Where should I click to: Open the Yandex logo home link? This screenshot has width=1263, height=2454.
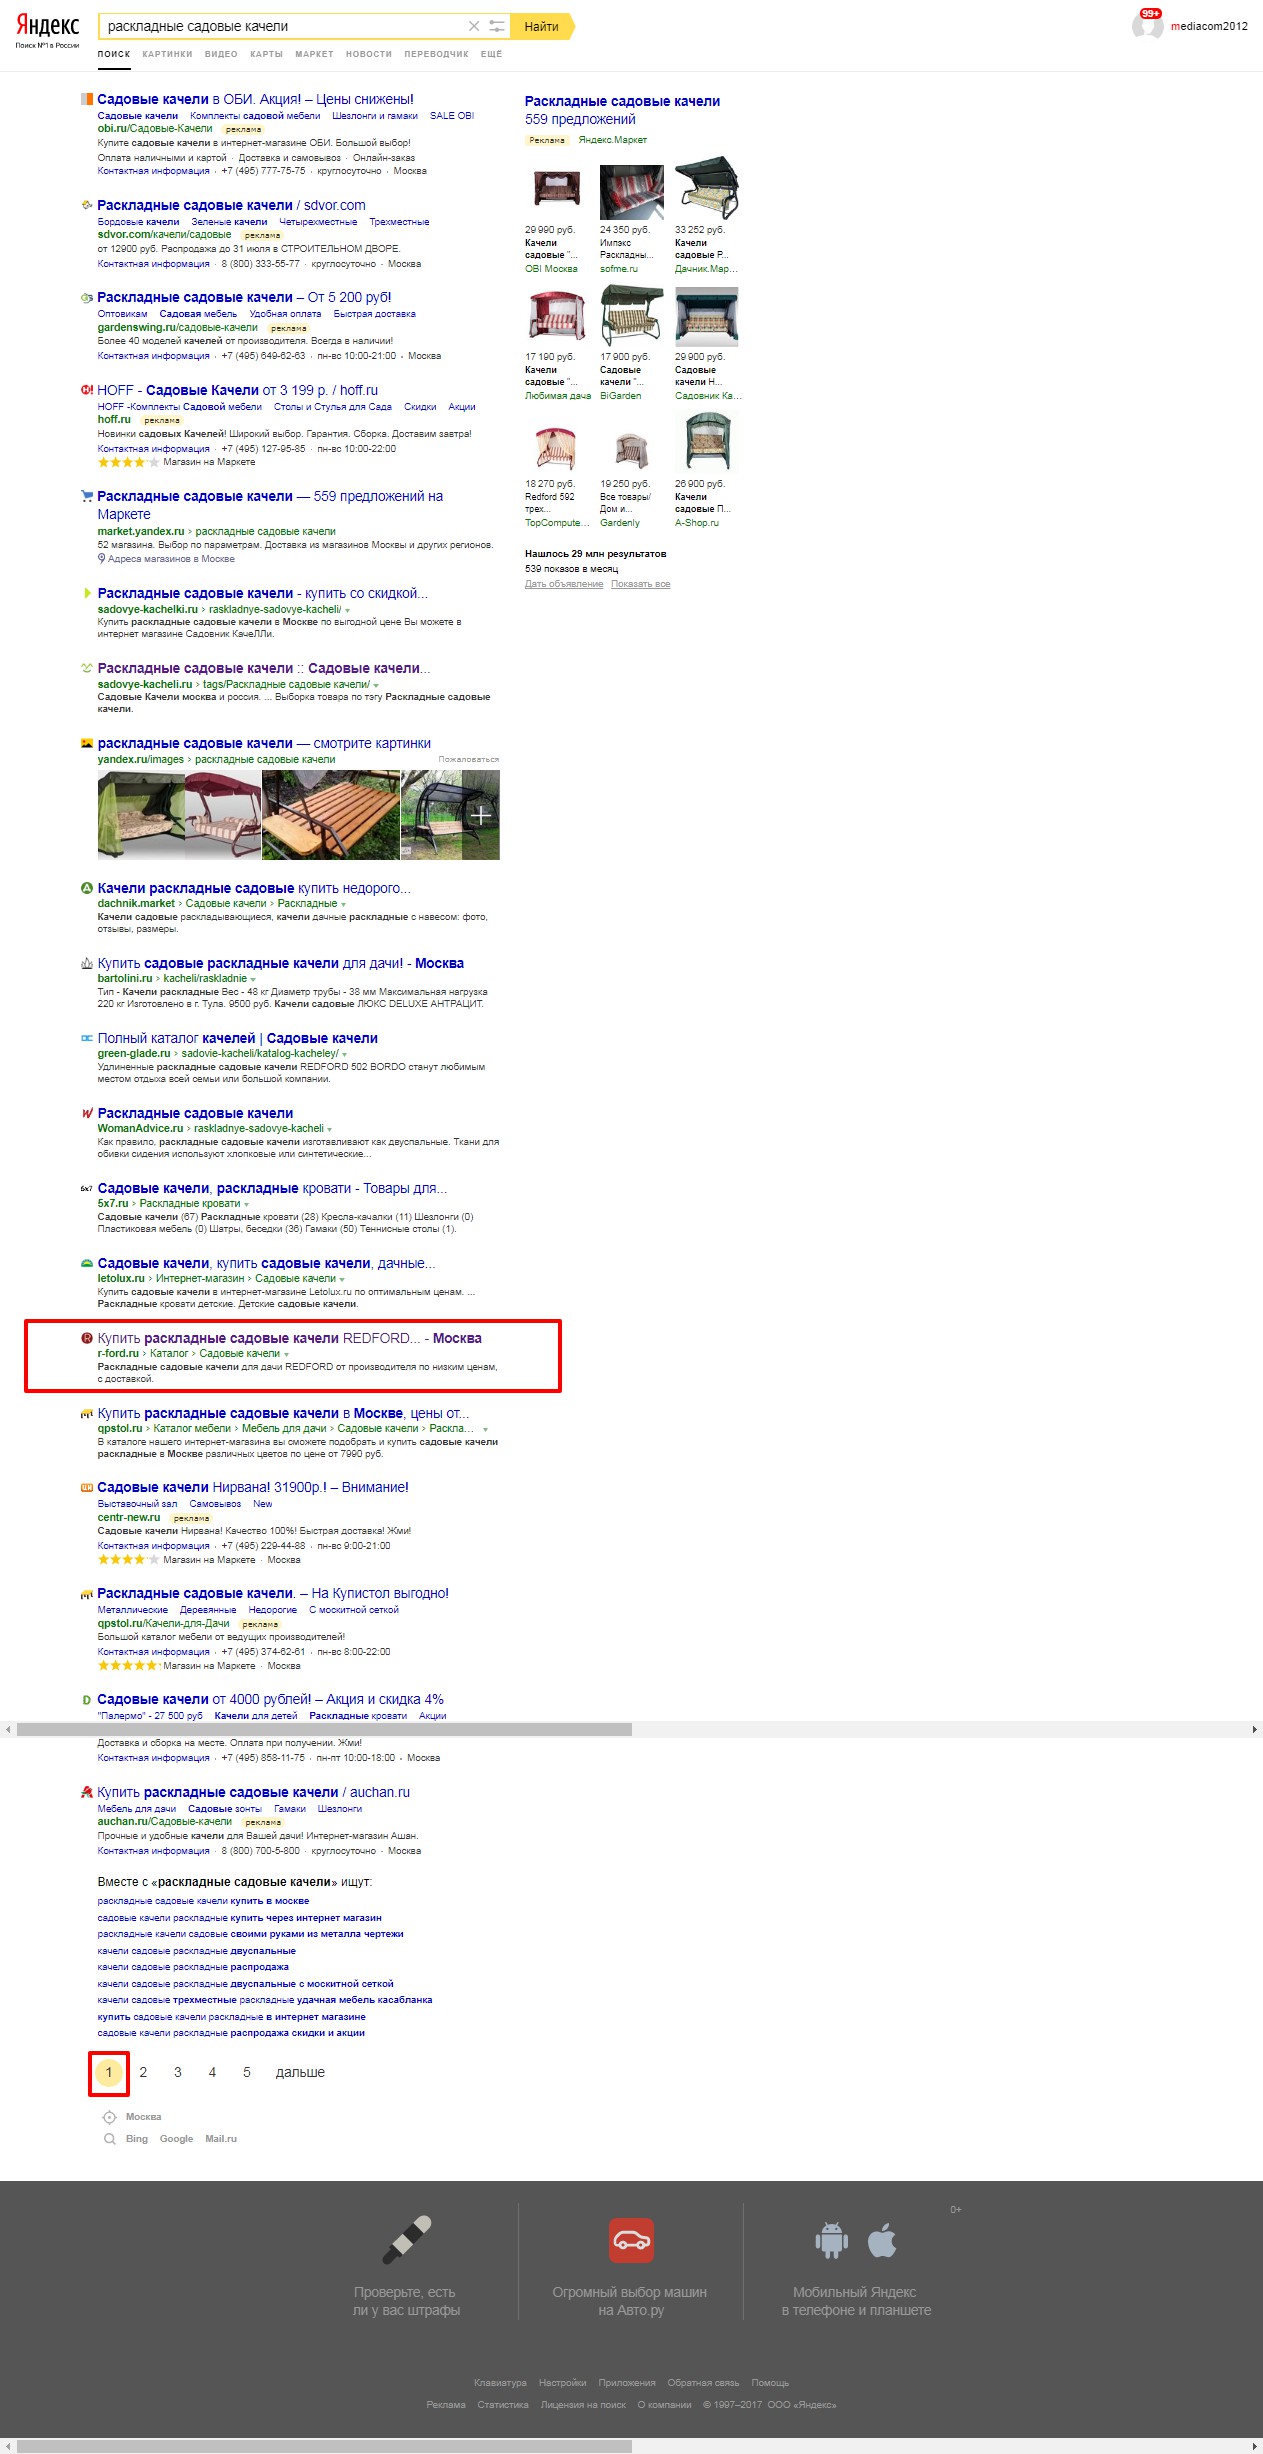47,26
